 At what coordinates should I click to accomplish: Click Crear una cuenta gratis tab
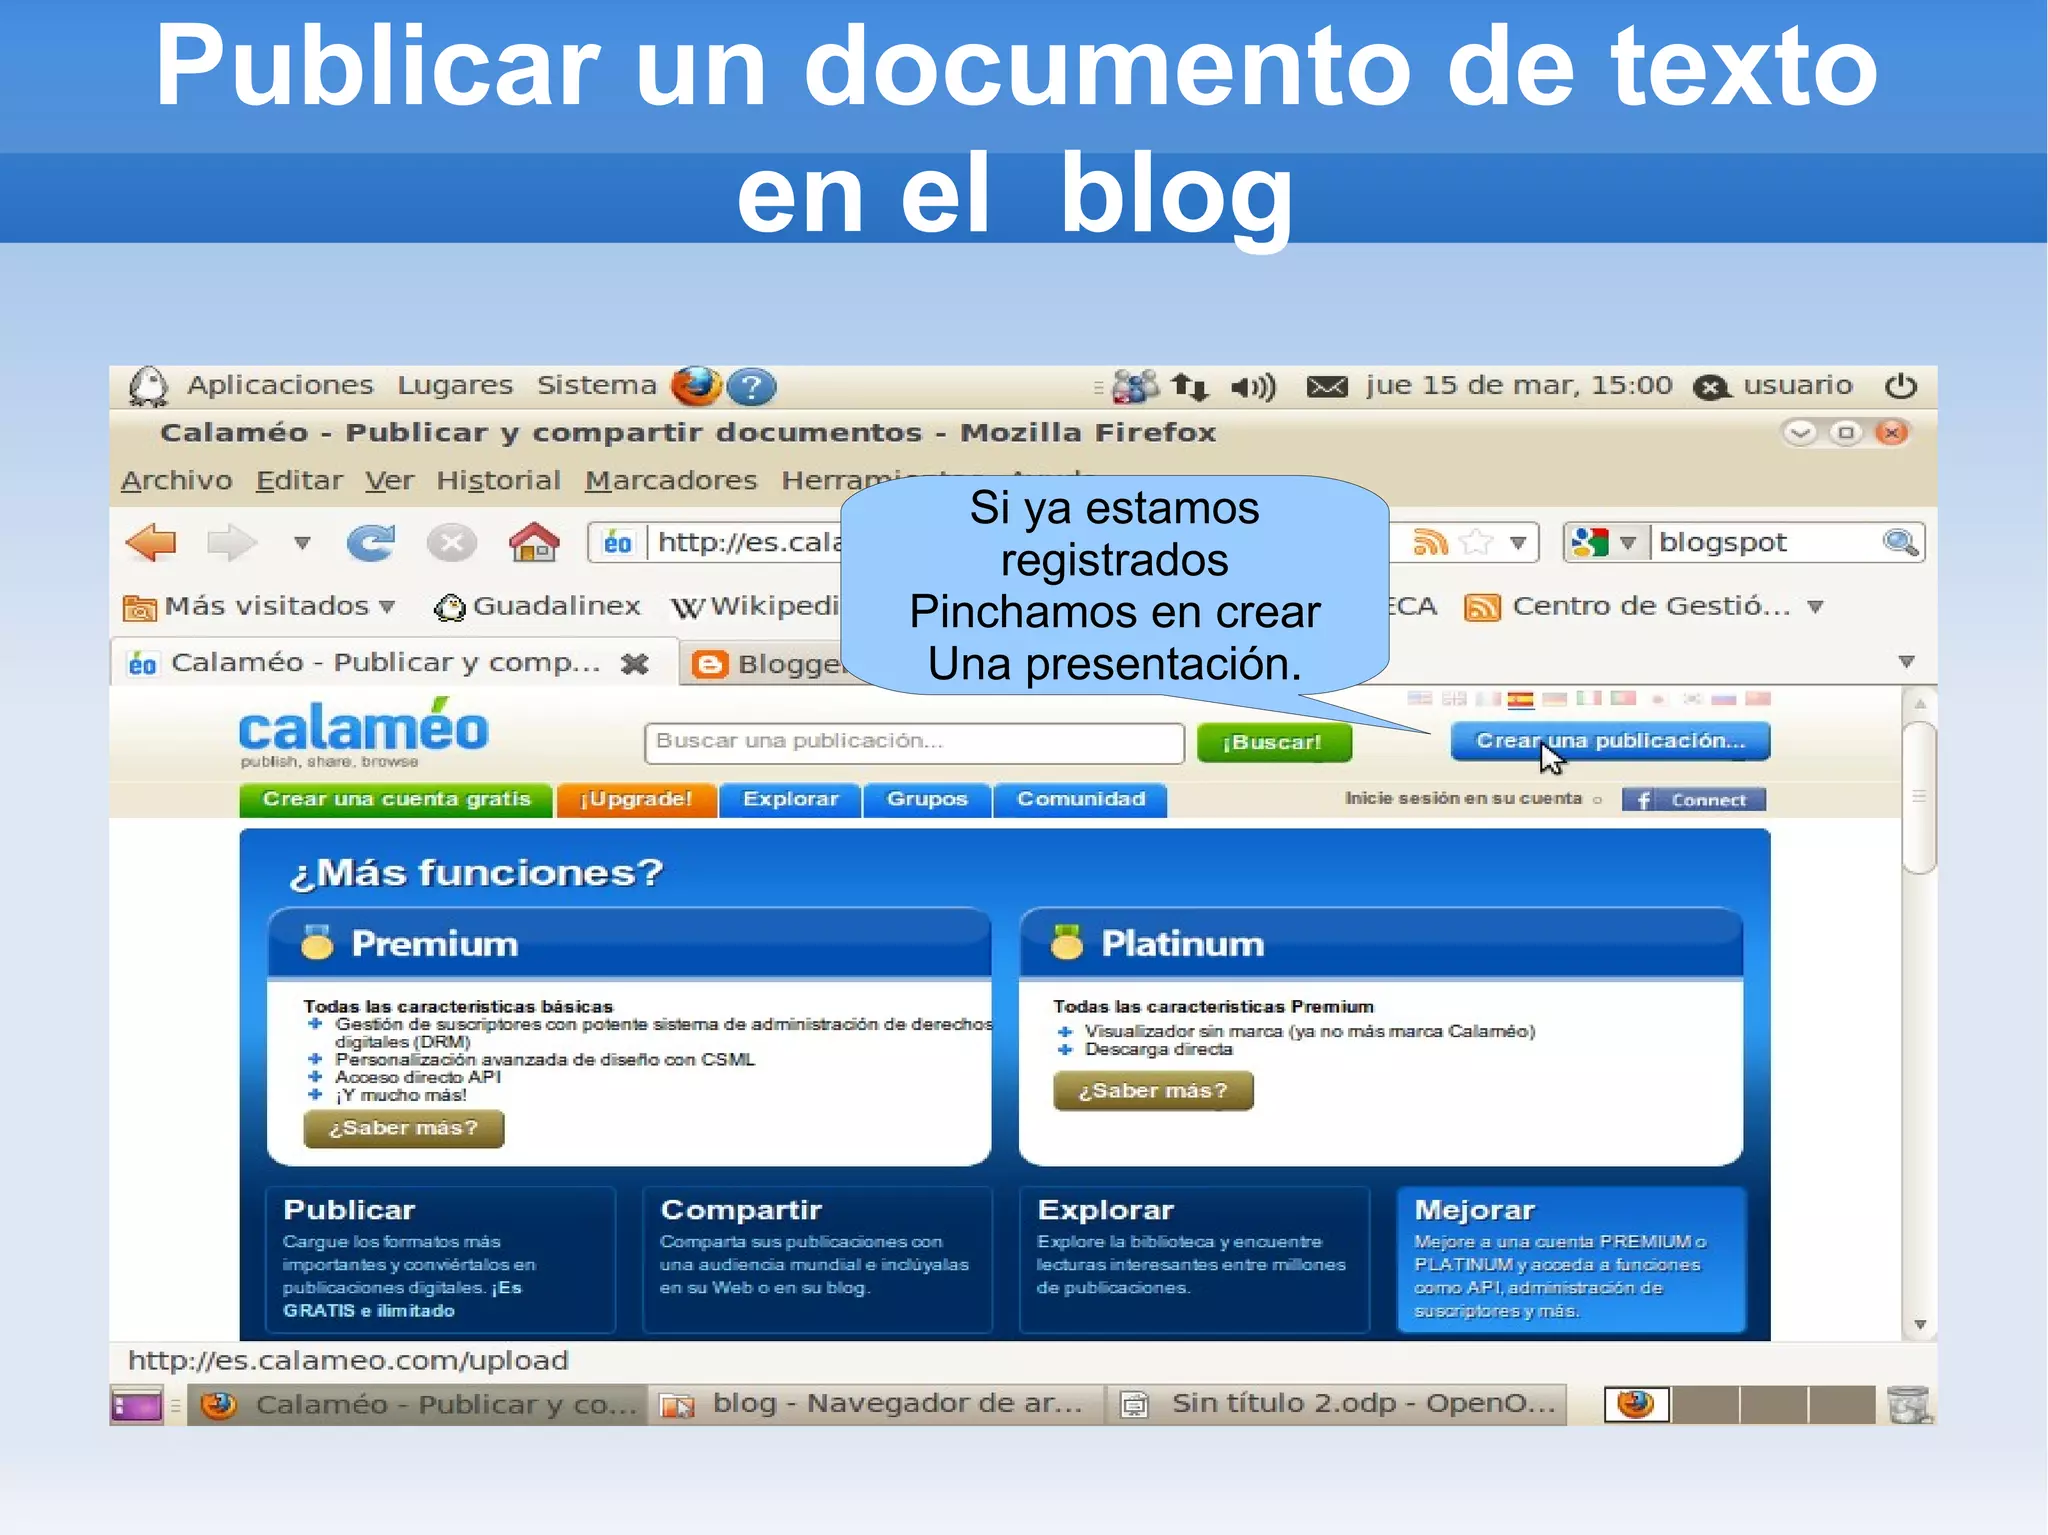click(x=396, y=799)
